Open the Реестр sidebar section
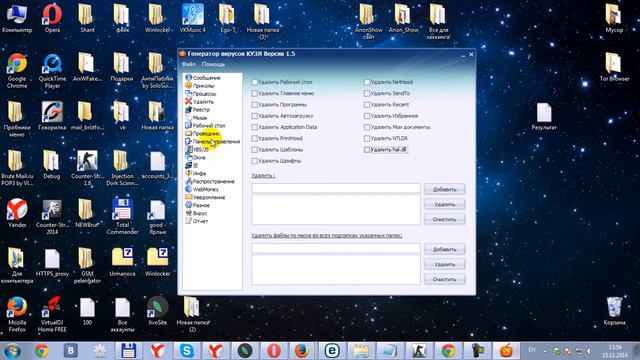The width and height of the screenshot is (640, 360). pos(198,109)
